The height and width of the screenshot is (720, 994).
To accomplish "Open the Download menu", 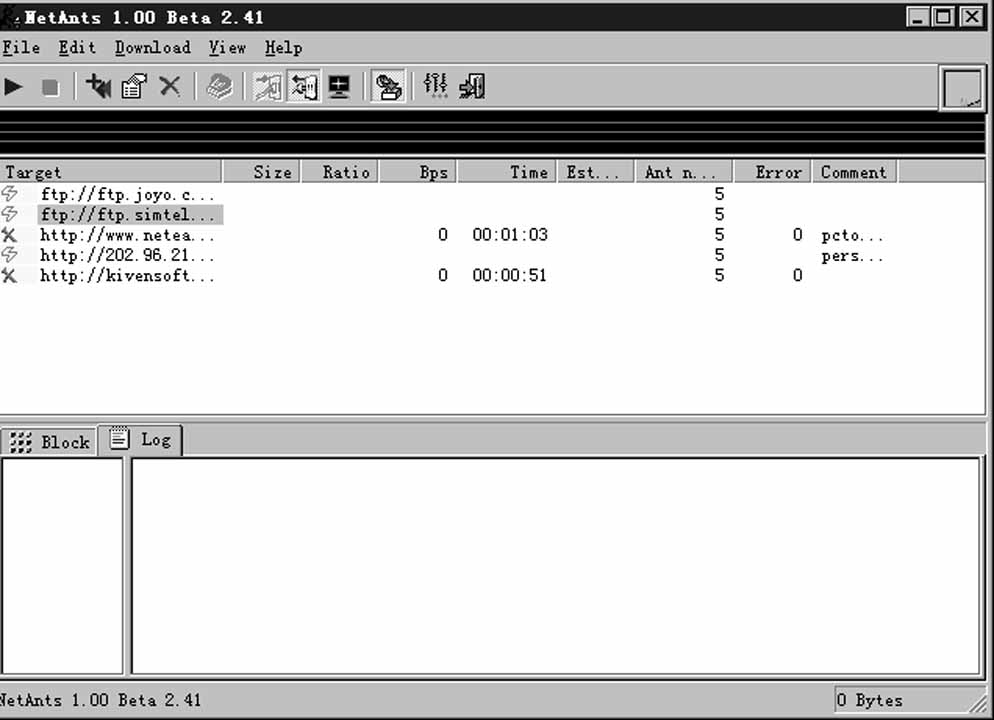I will (x=153, y=48).
